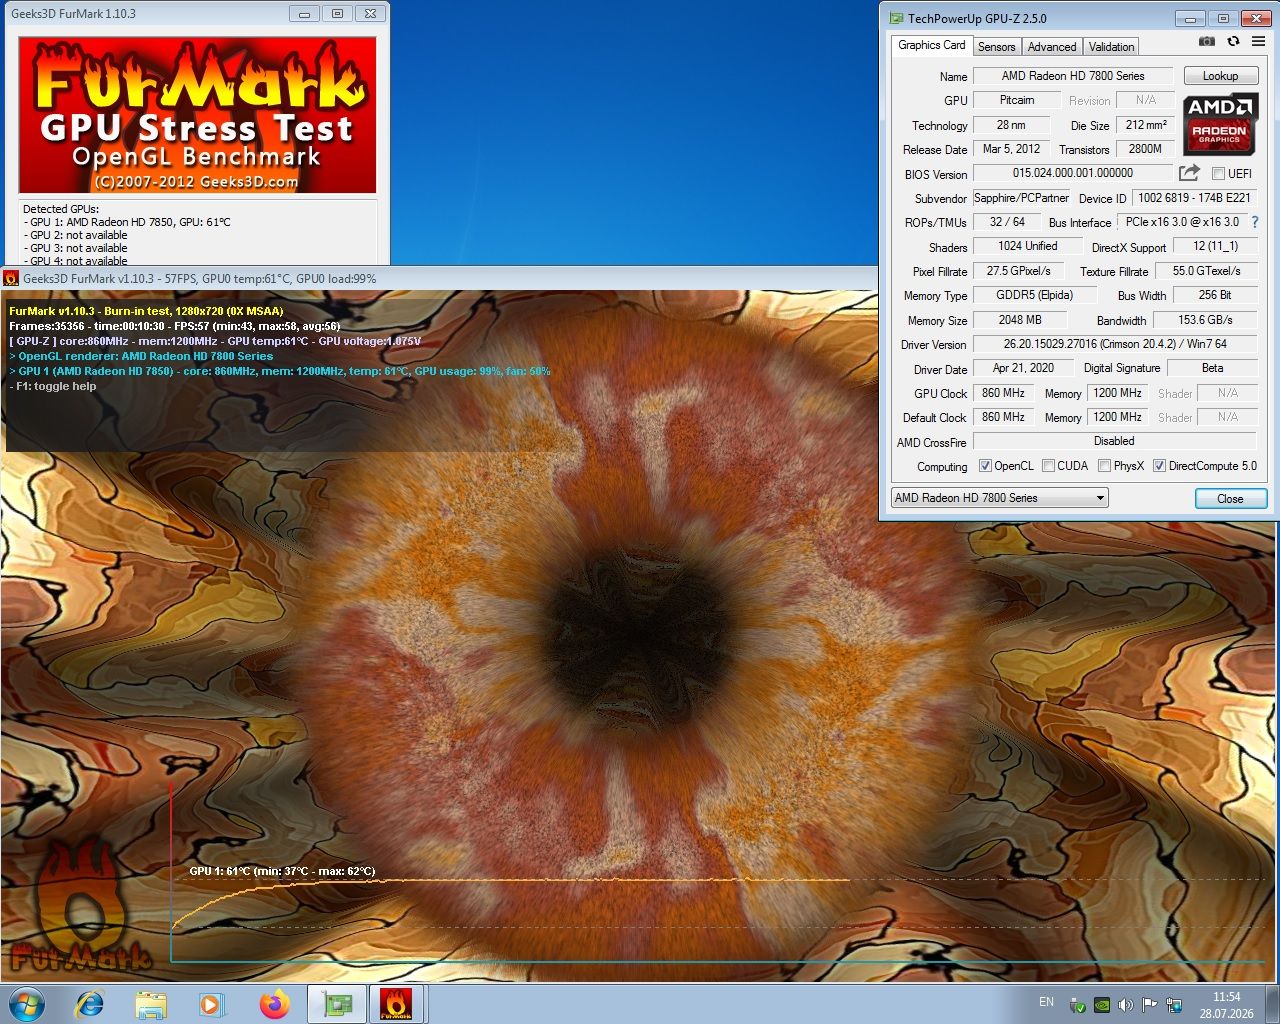This screenshot has width=1280, height=1024.
Task: Switch to FurMark taskbar button
Action: 397,1004
